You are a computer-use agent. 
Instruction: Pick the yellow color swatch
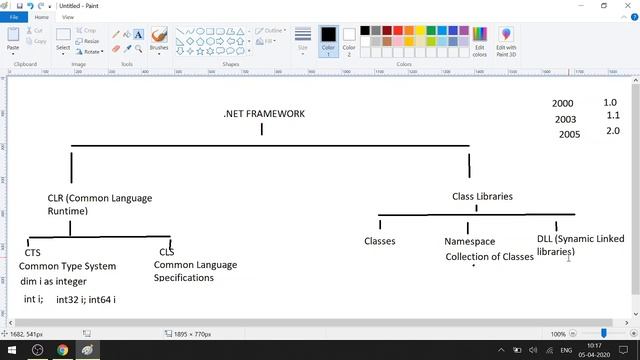tap(420, 31)
